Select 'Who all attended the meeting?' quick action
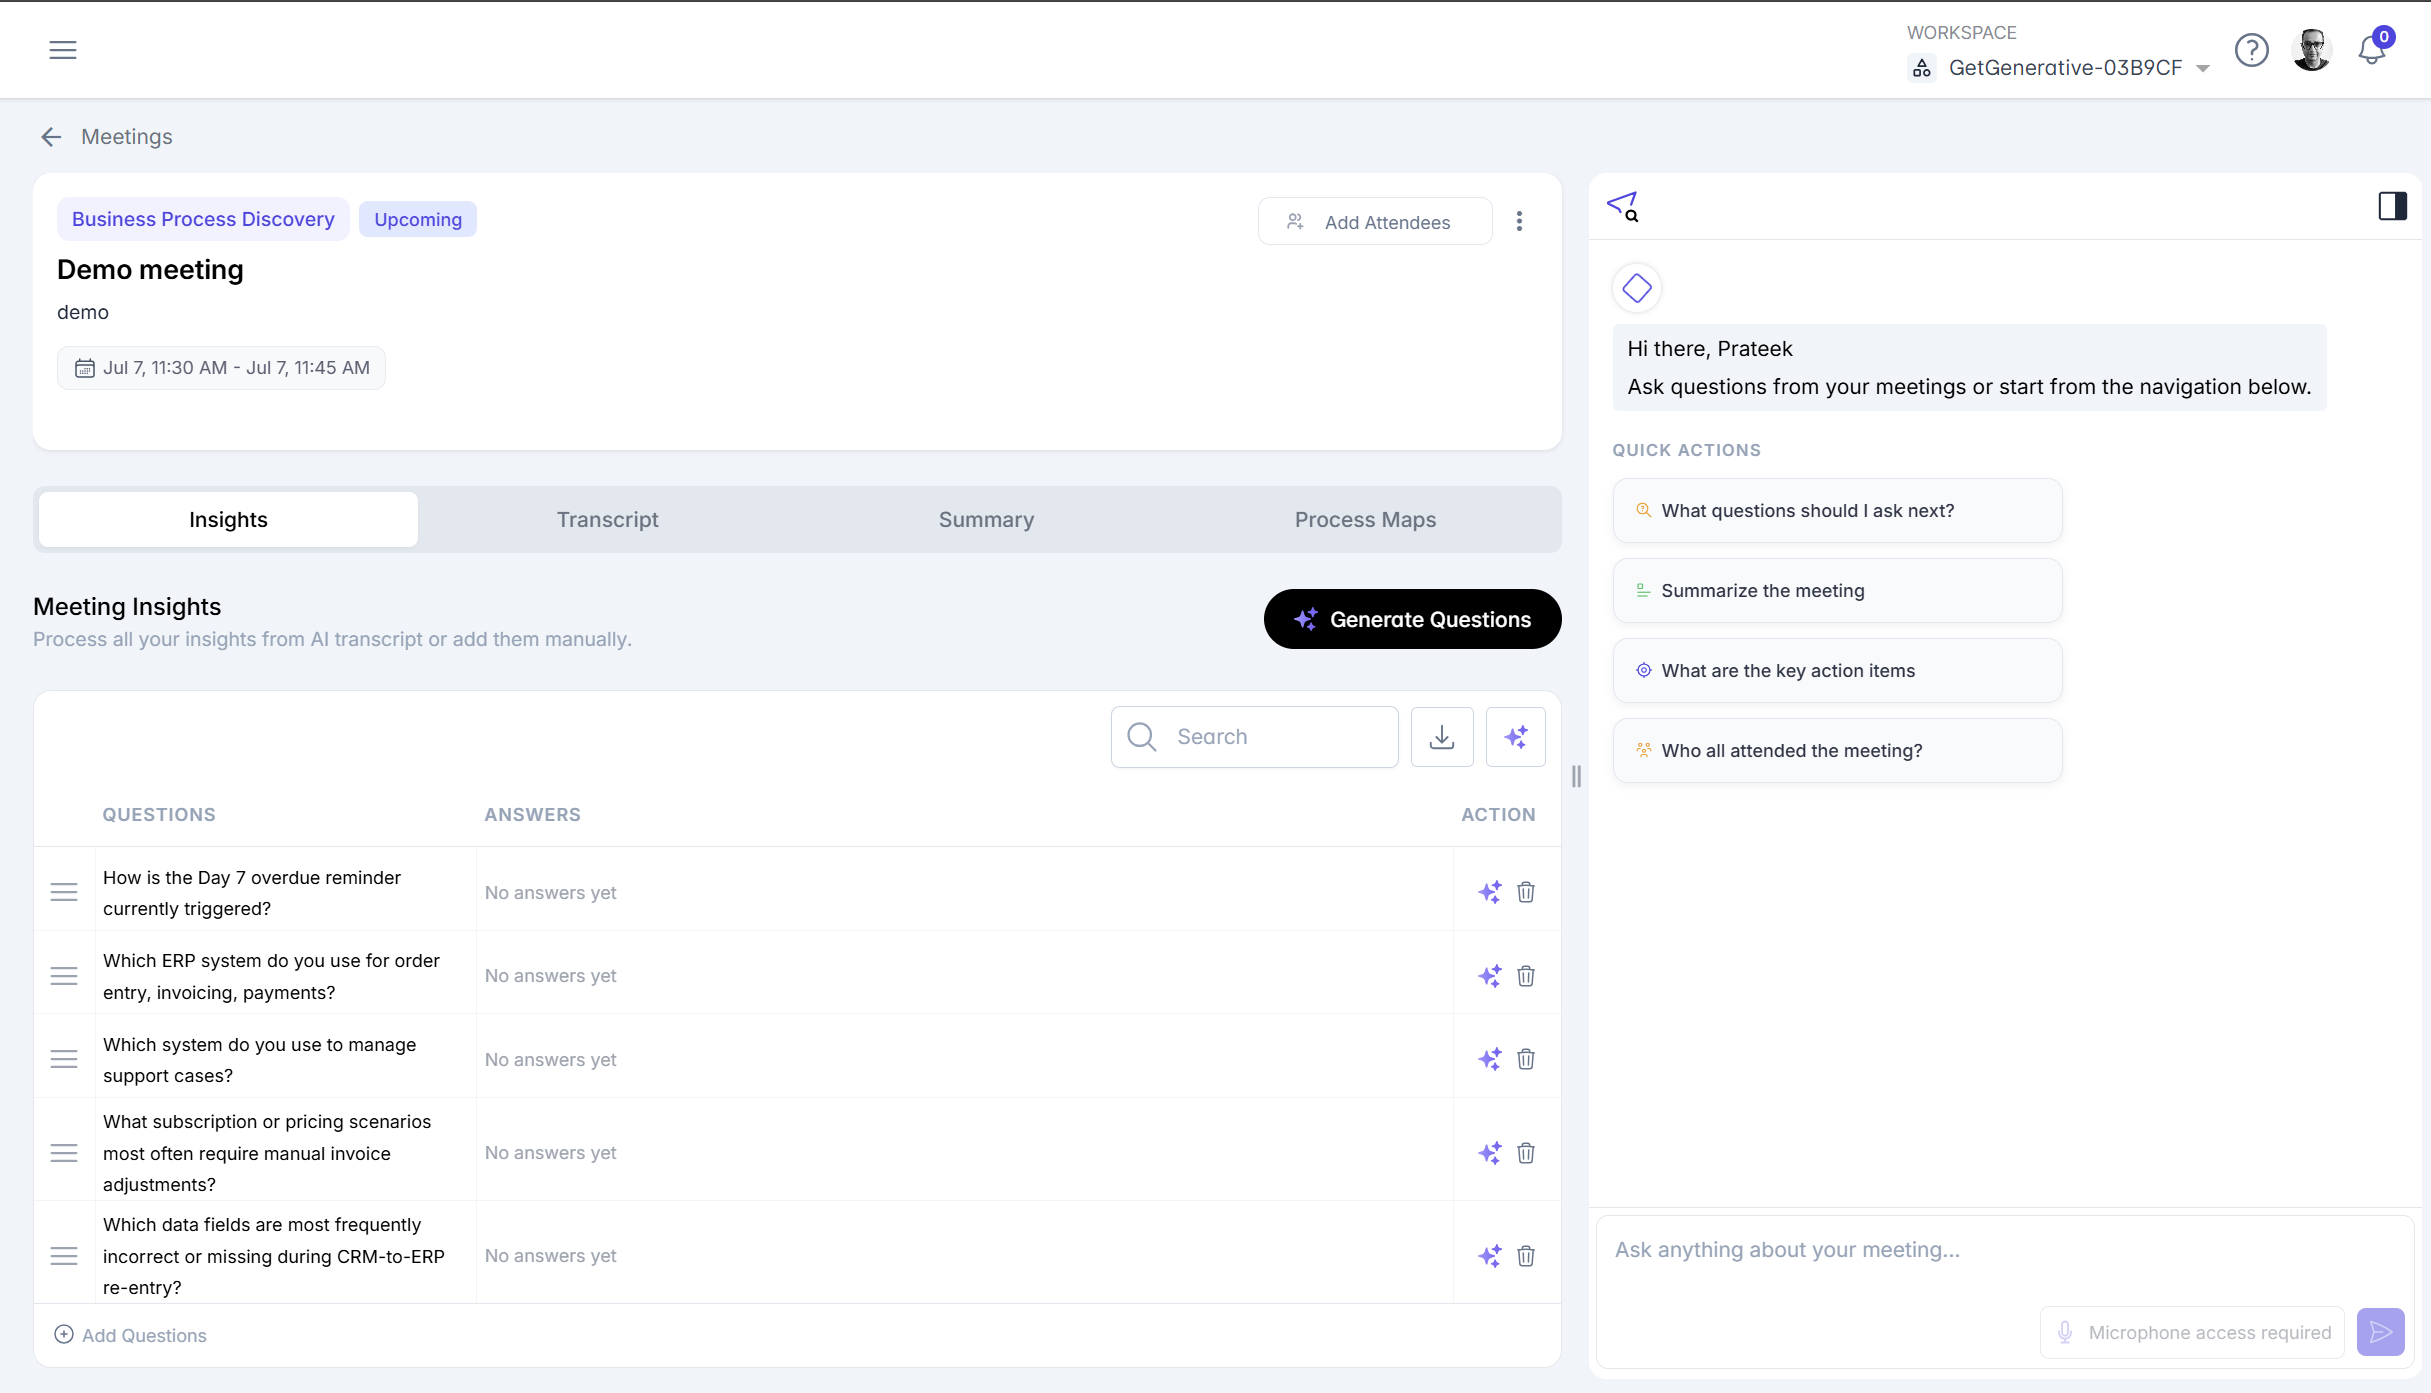Viewport: 2431px width, 1393px height. tap(1837, 751)
